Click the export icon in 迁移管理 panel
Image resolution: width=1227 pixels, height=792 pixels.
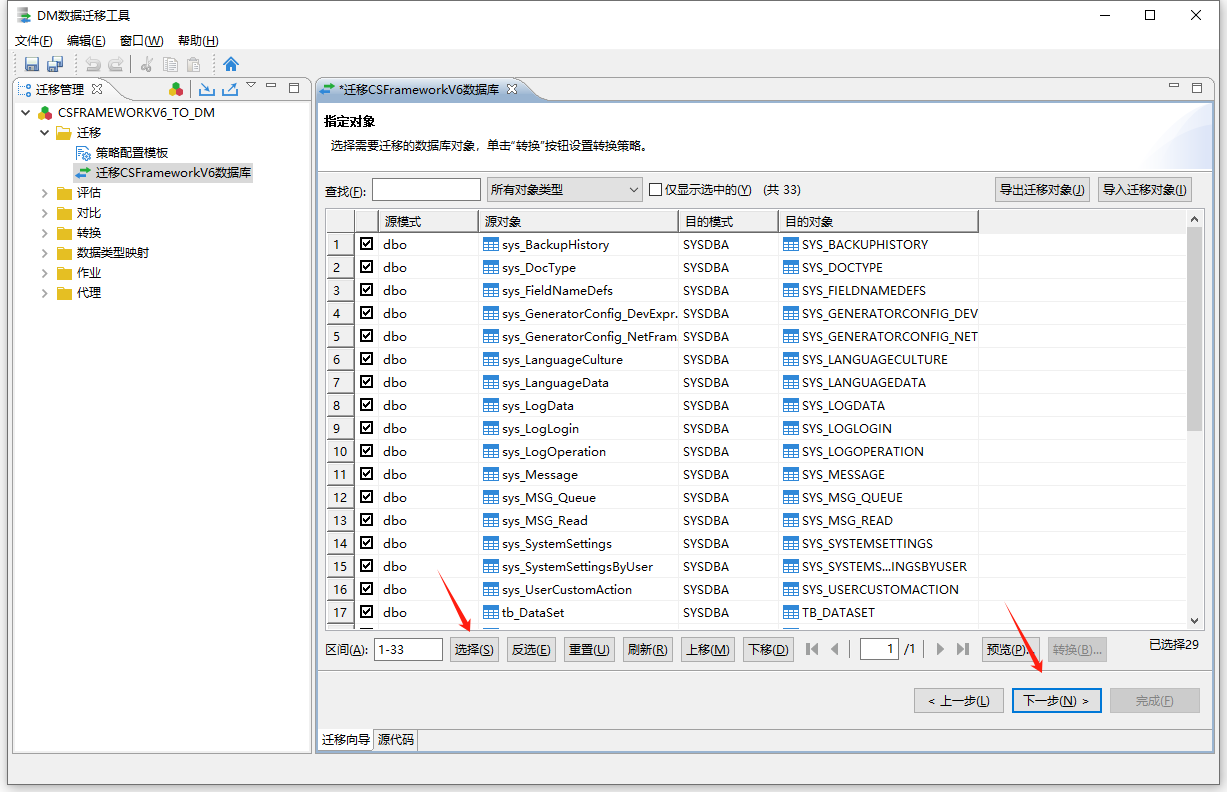point(230,89)
